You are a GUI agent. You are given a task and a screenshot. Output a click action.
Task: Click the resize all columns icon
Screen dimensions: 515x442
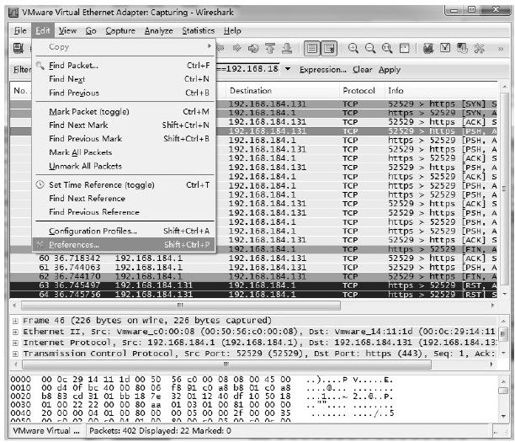pos(404,49)
